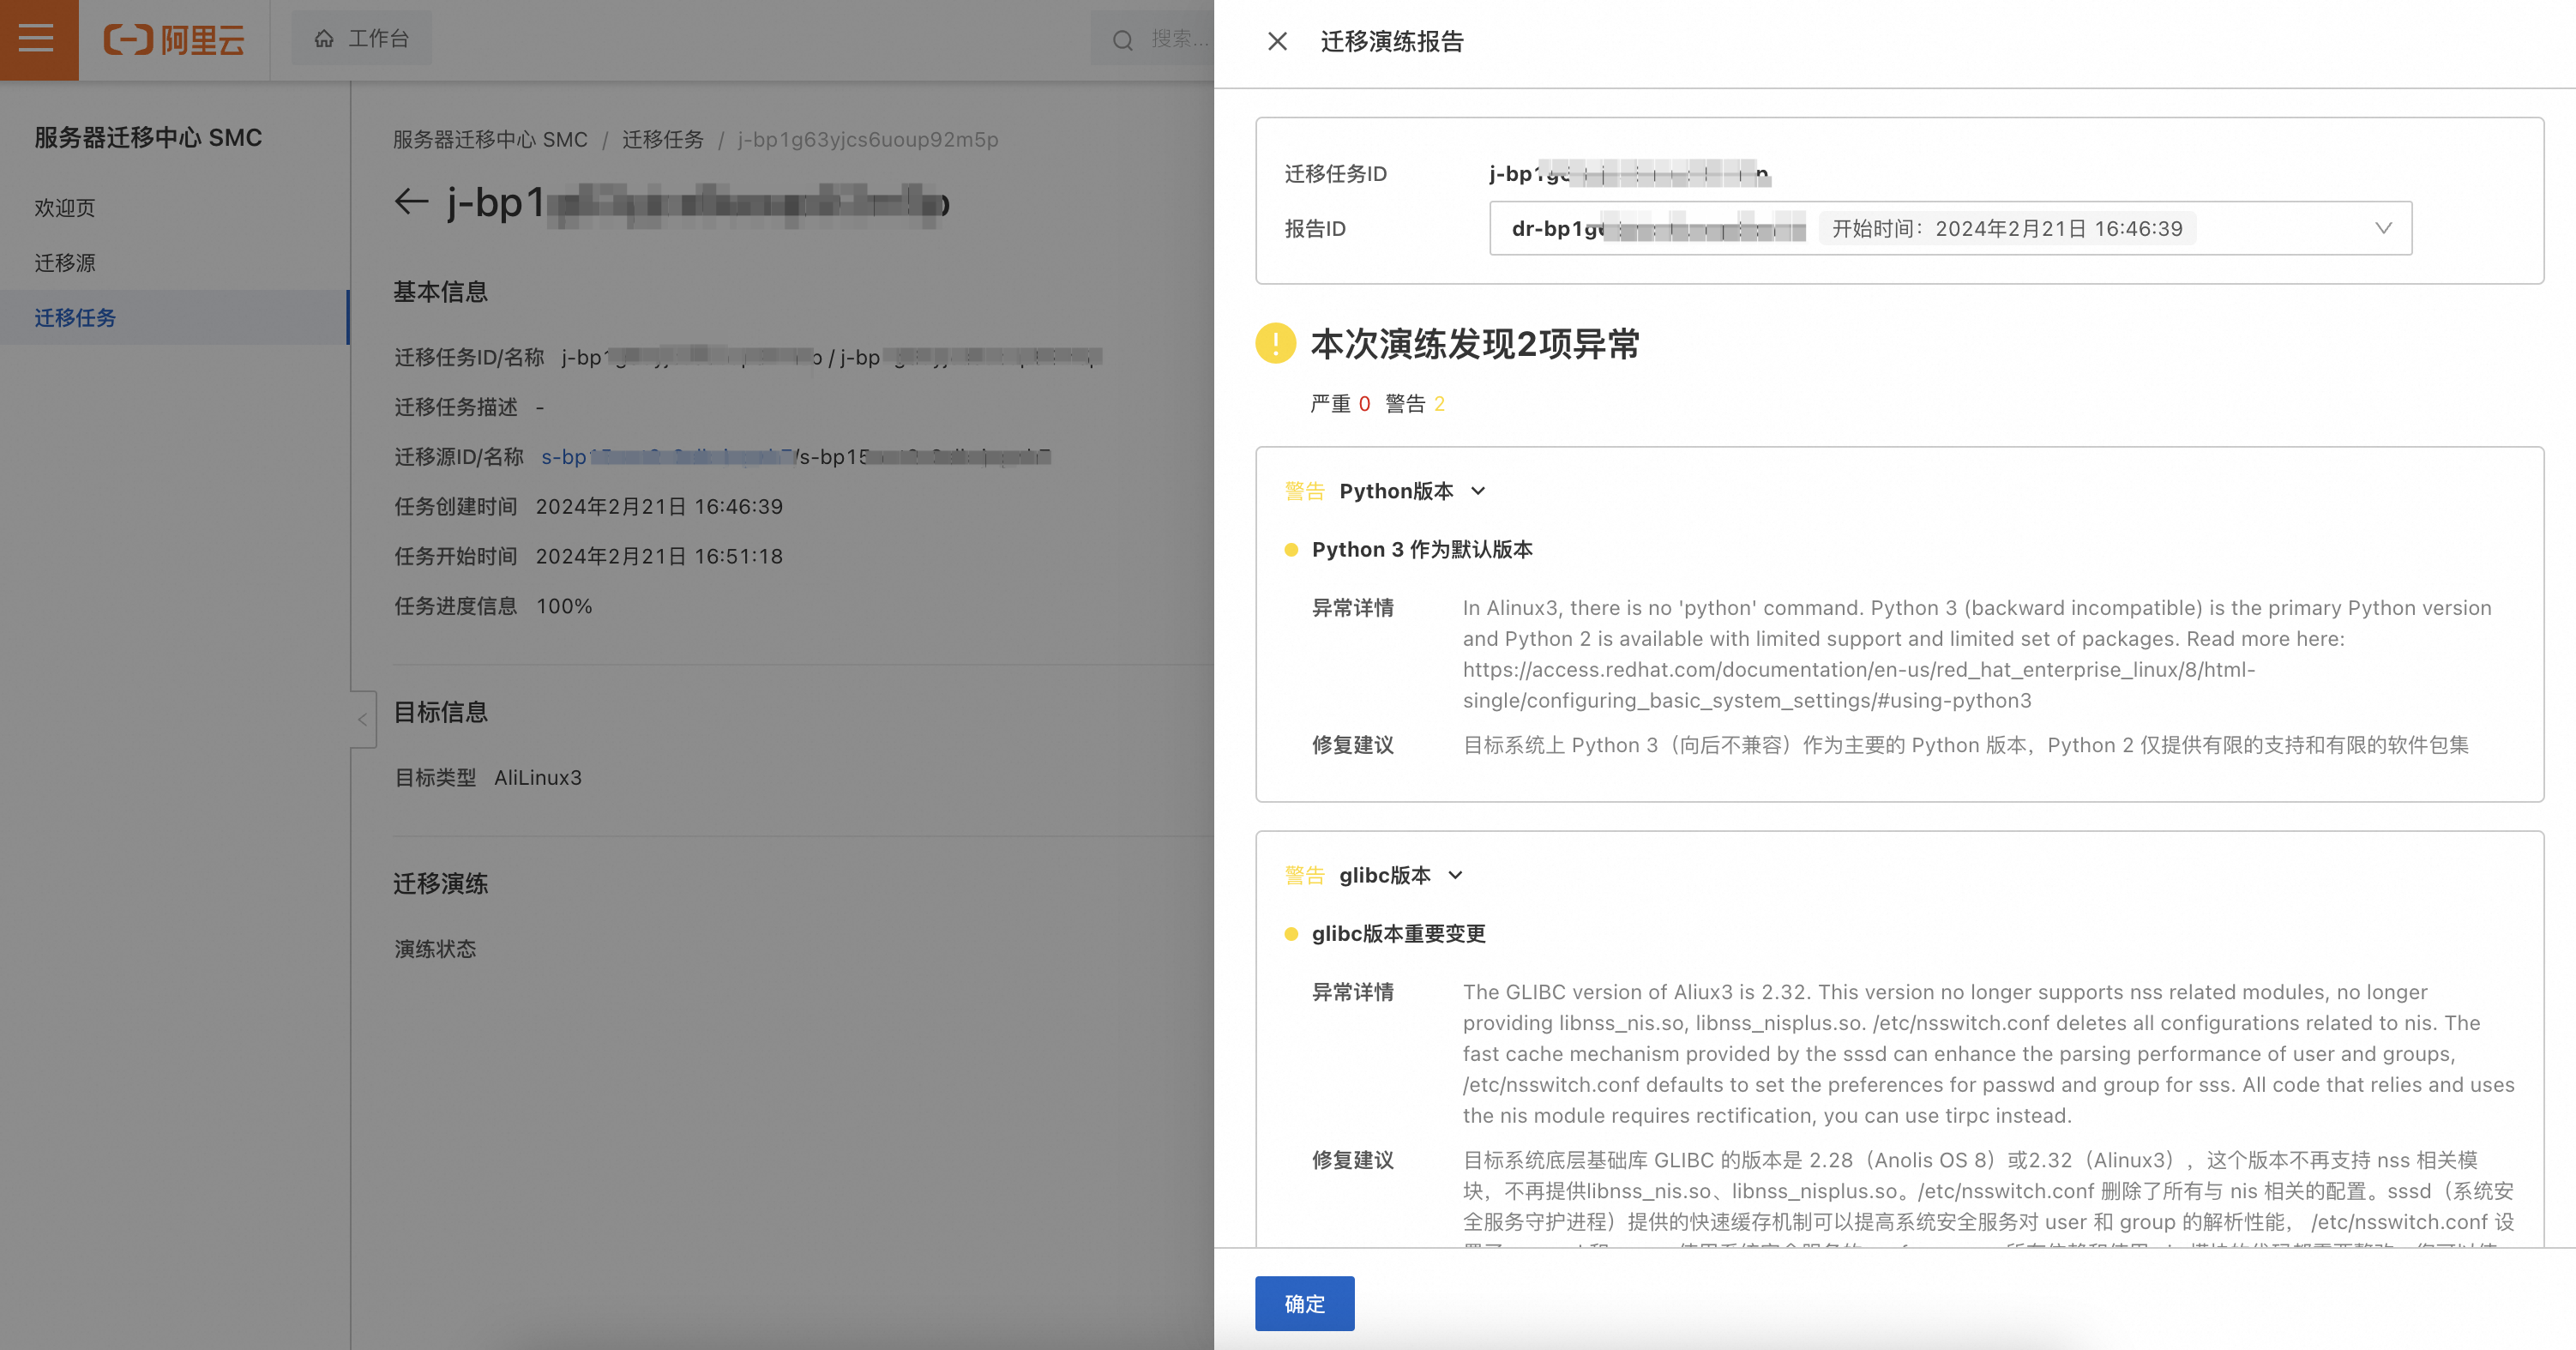Click the 基本信息 section heading
The width and height of the screenshot is (2576, 1350).
(441, 292)
